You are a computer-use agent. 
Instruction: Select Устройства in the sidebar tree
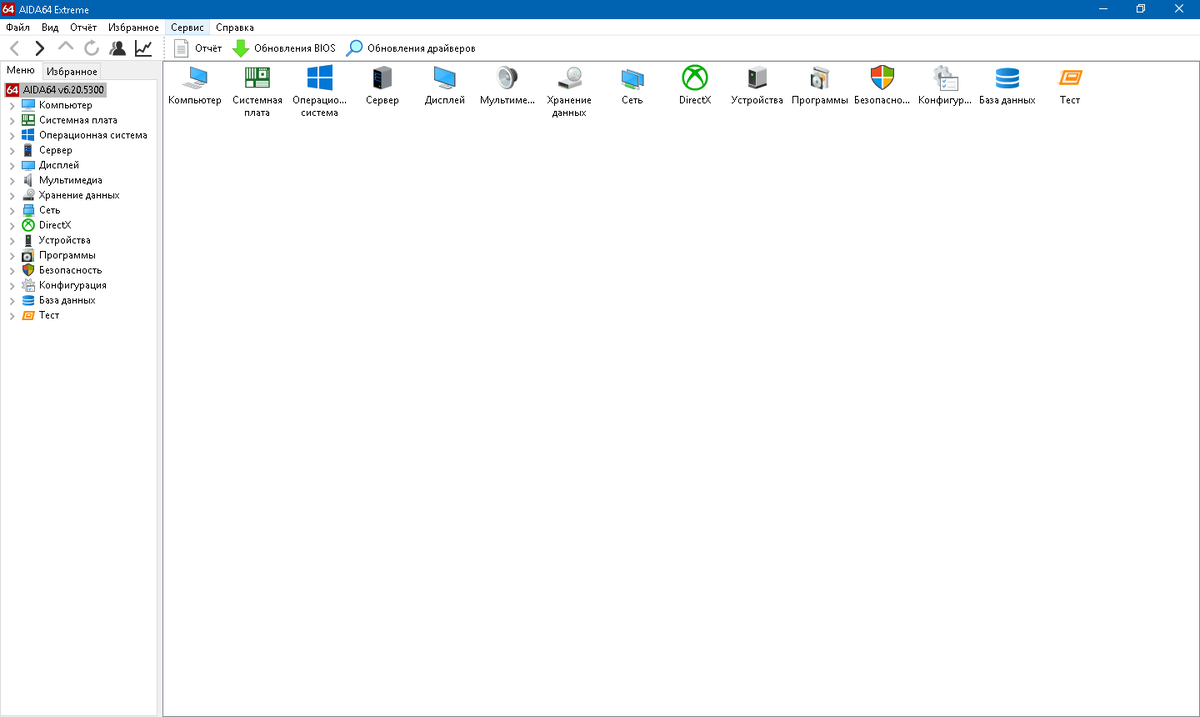pyautogui.click(x=64, y=240)
